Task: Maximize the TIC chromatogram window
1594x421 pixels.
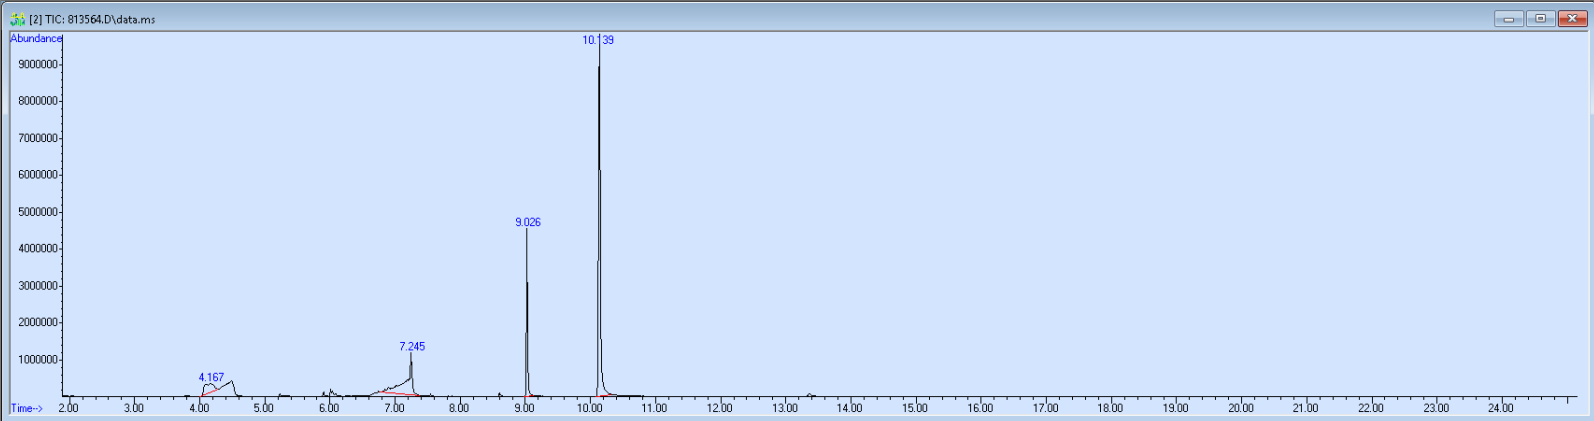Action: (1540, 19)
